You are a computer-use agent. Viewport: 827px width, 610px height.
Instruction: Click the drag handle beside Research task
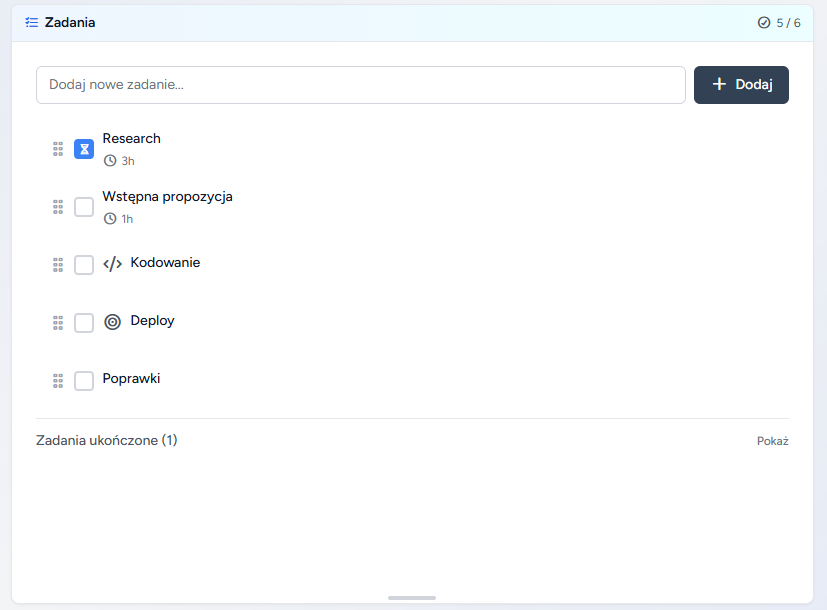click(58, 149)
